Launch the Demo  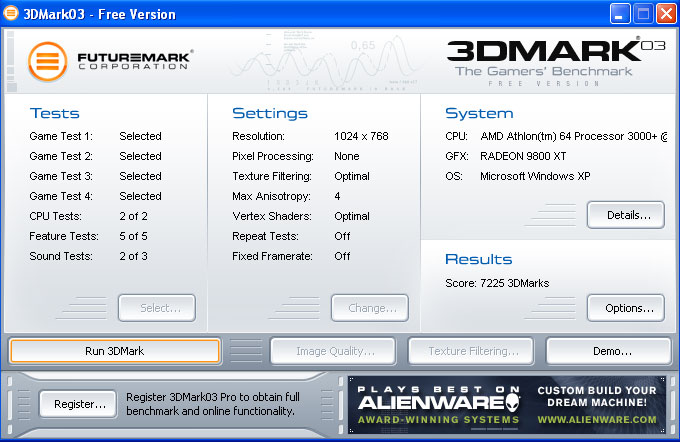click(609, 351)
